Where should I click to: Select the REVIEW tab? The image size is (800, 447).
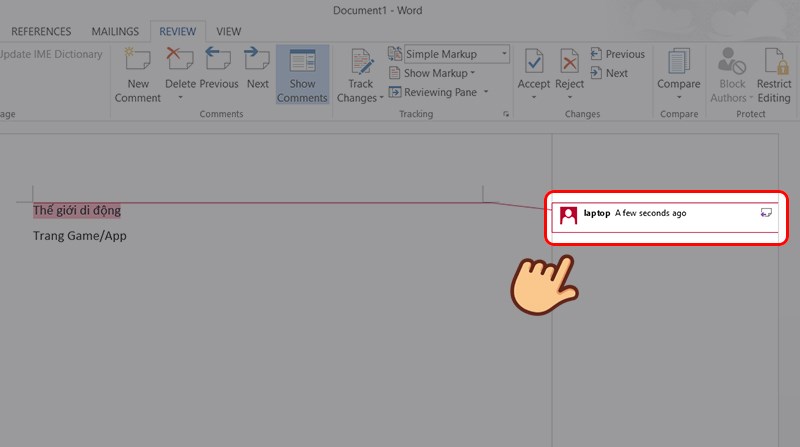(178, 32)
